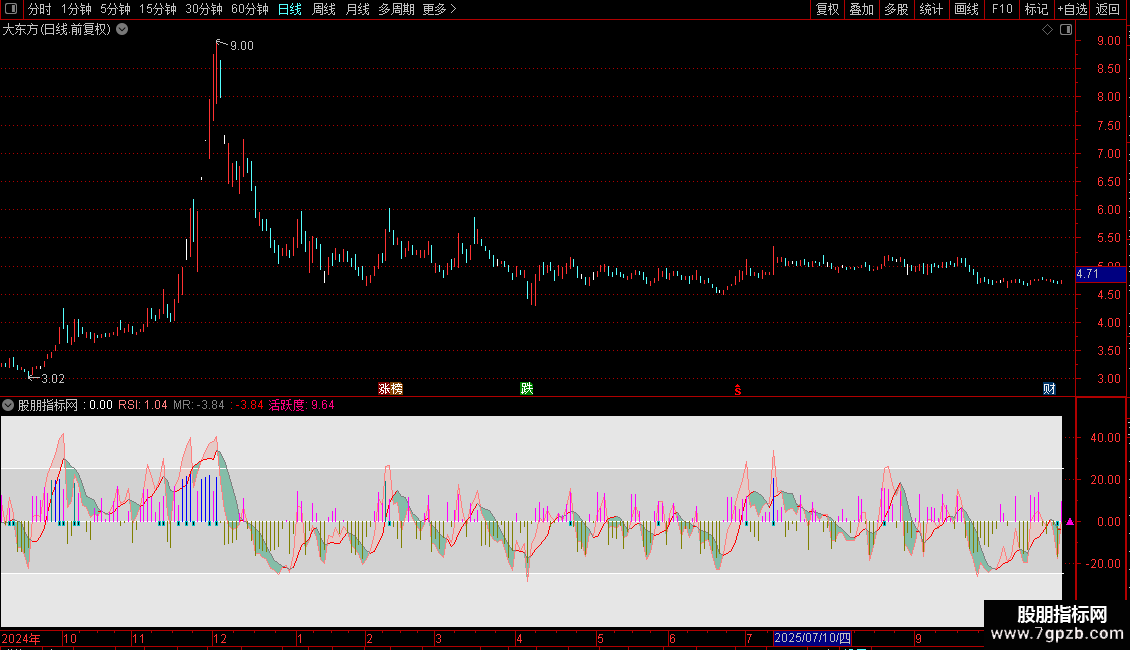Expand the 更多 periods menu
The image size is (1130, 650).
[439, 9]
